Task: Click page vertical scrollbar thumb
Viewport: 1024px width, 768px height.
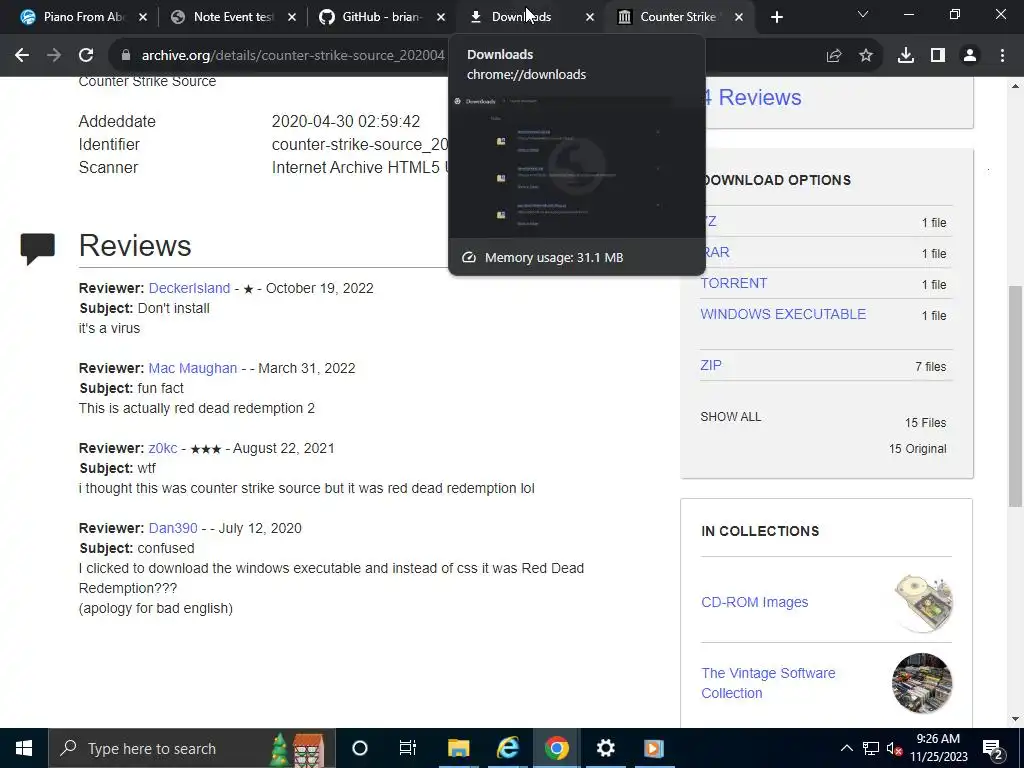Action: pos(1015,396)
